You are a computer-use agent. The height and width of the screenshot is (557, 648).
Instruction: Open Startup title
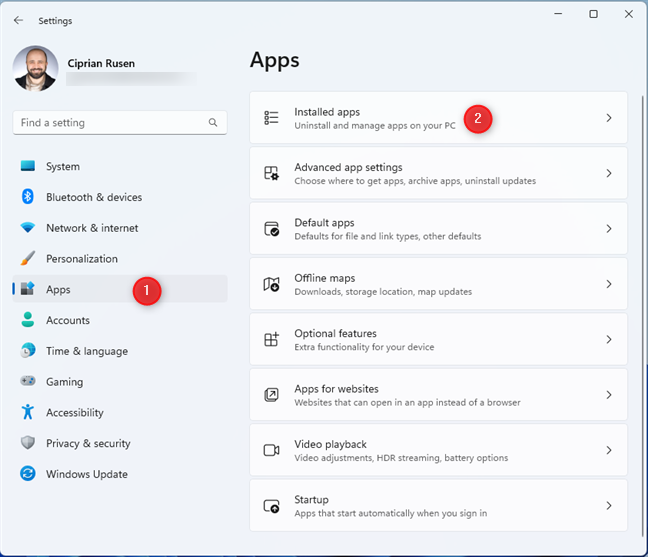(x=312, y=500)
